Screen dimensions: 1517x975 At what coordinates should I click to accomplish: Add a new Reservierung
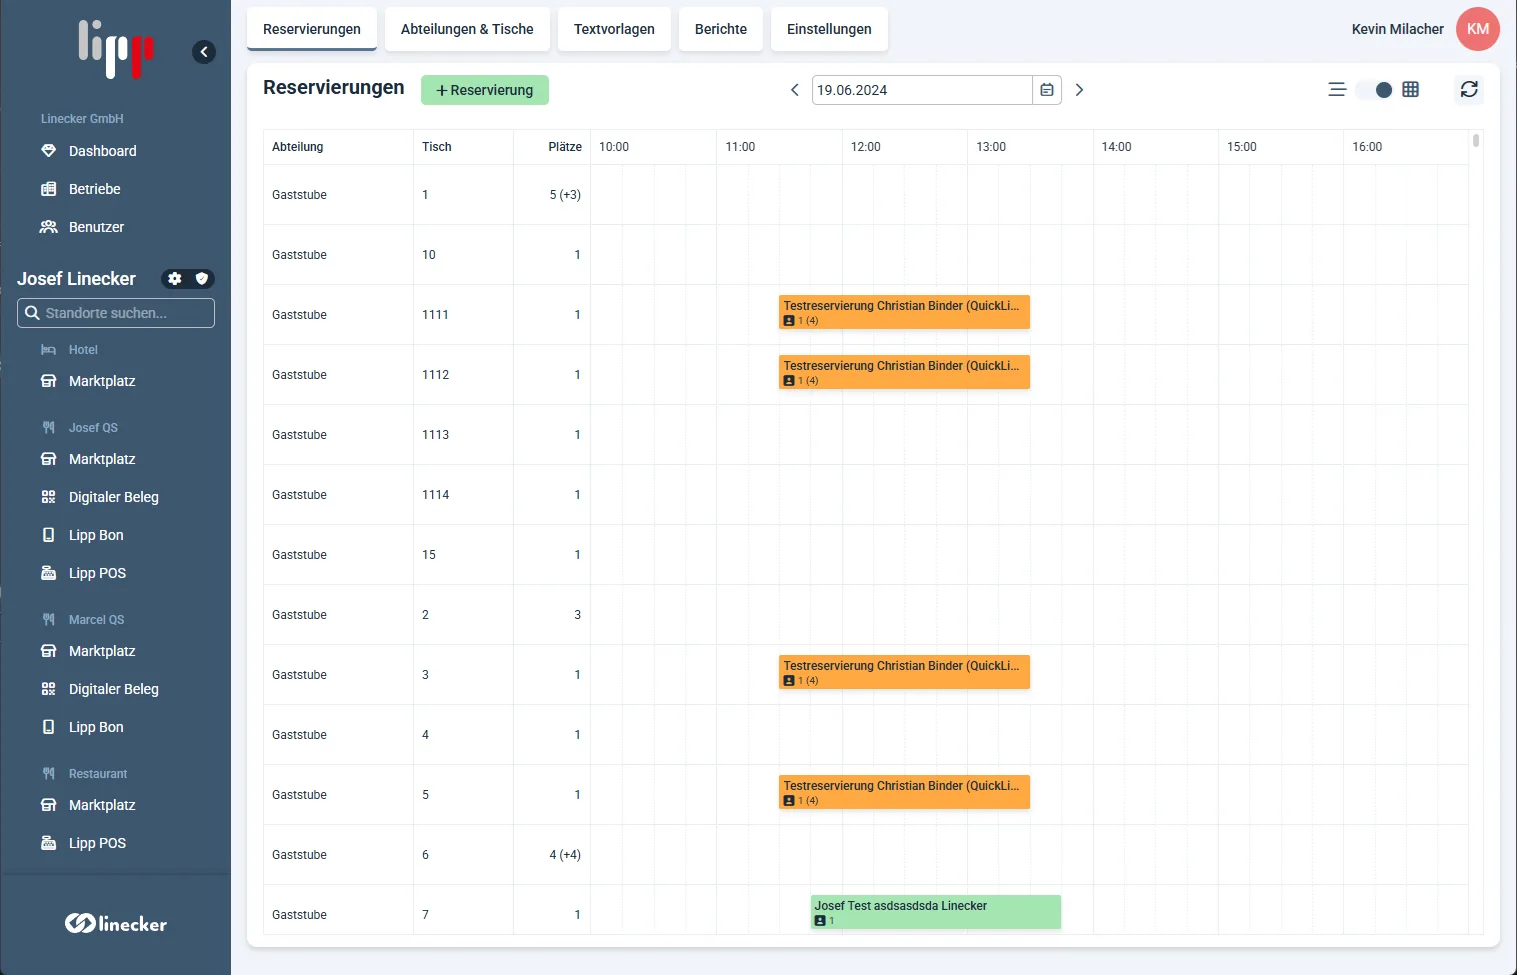click(x=485, y=90)
